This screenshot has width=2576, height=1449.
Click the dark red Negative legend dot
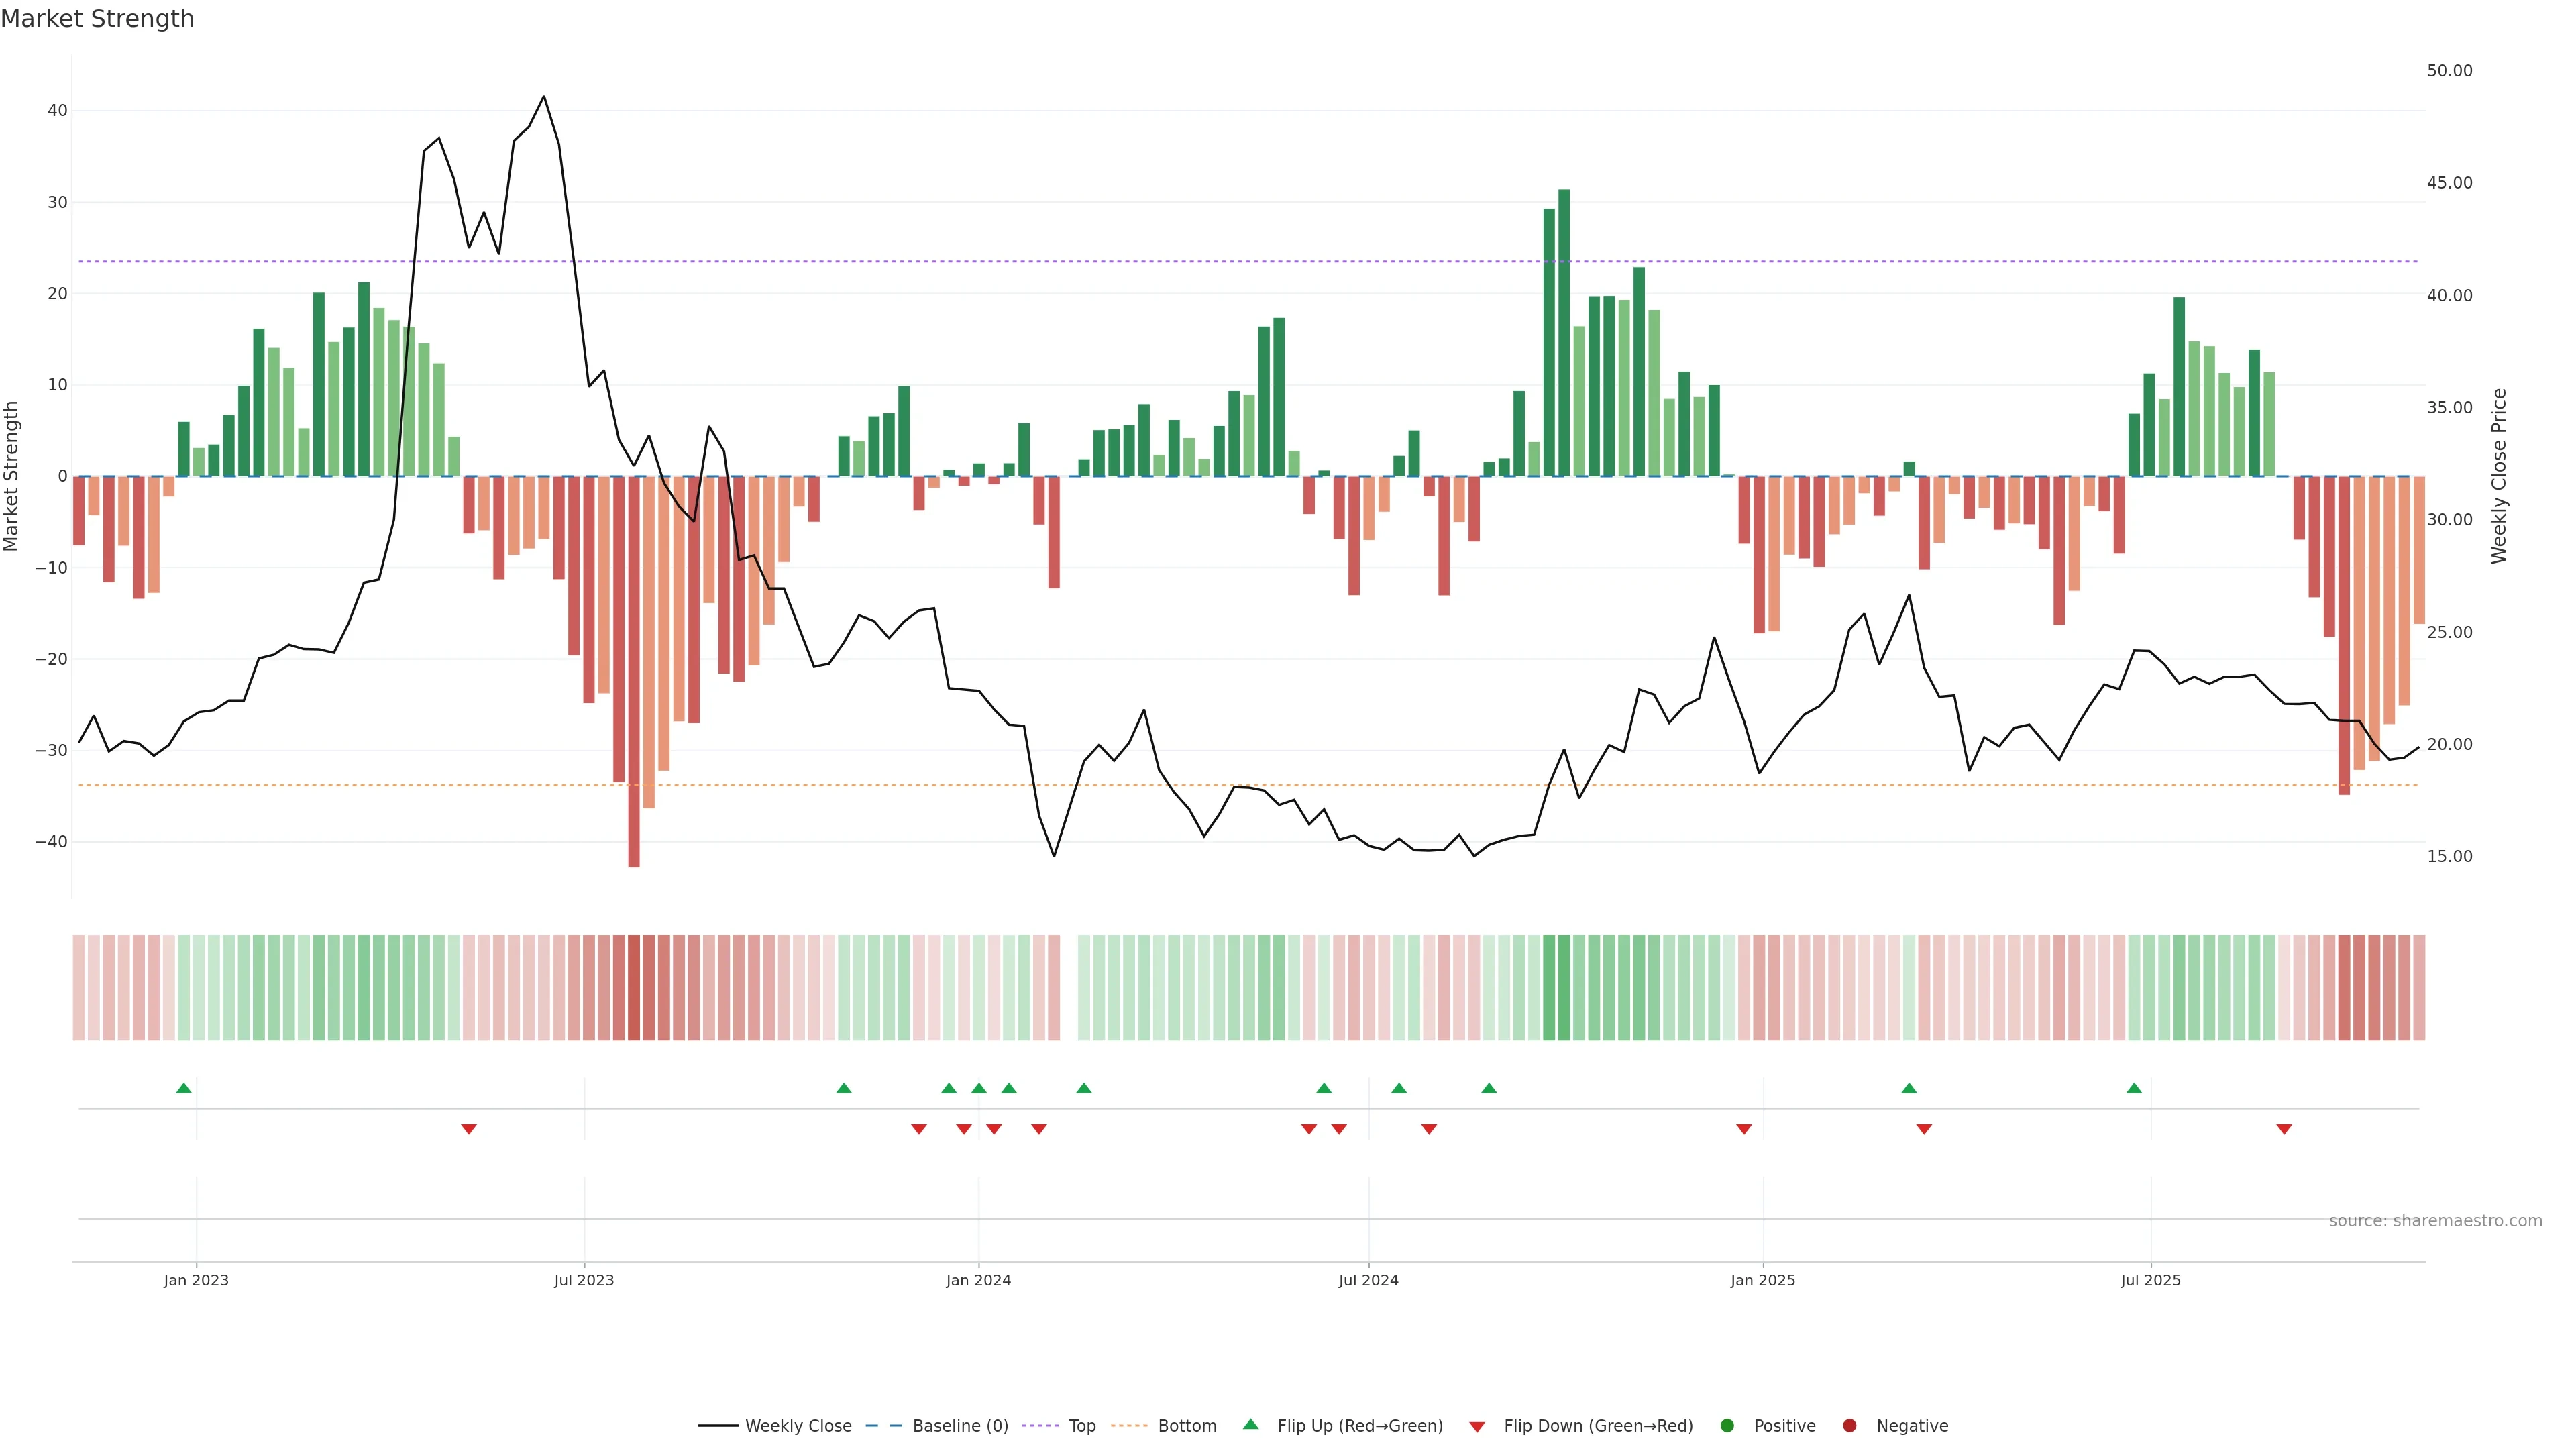(x=1849, y=1426)
